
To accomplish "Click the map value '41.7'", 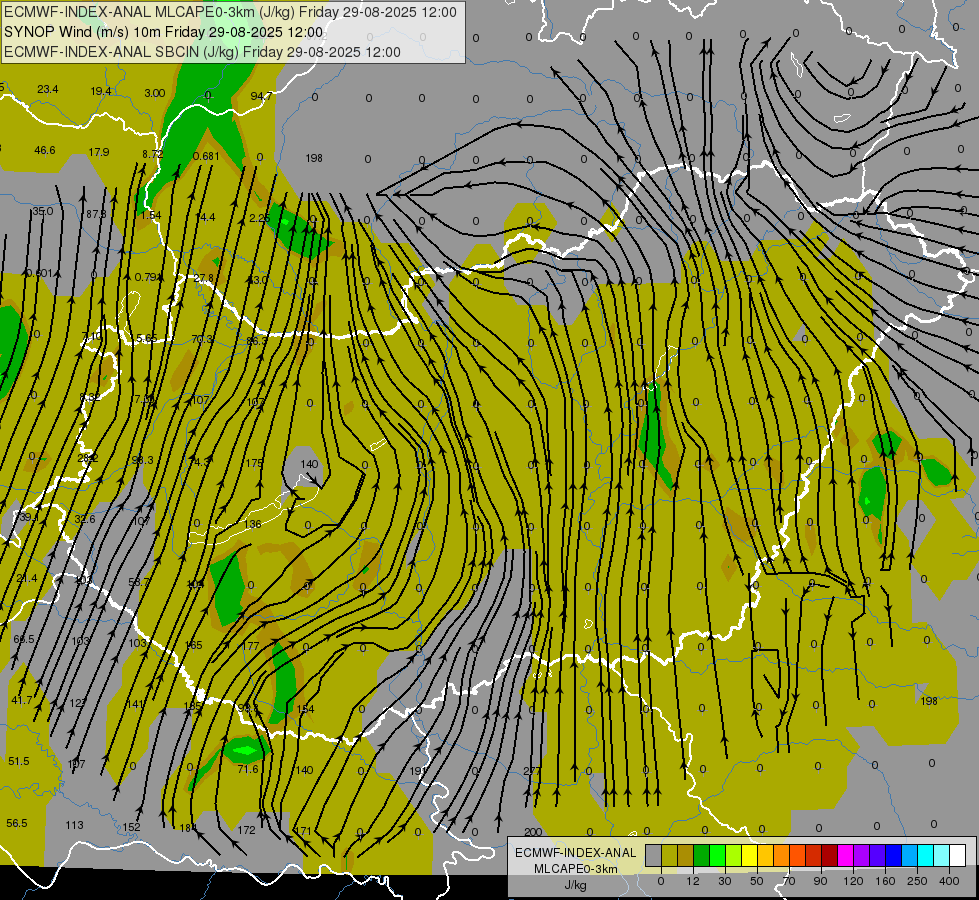I will click(x=22, y=700).
